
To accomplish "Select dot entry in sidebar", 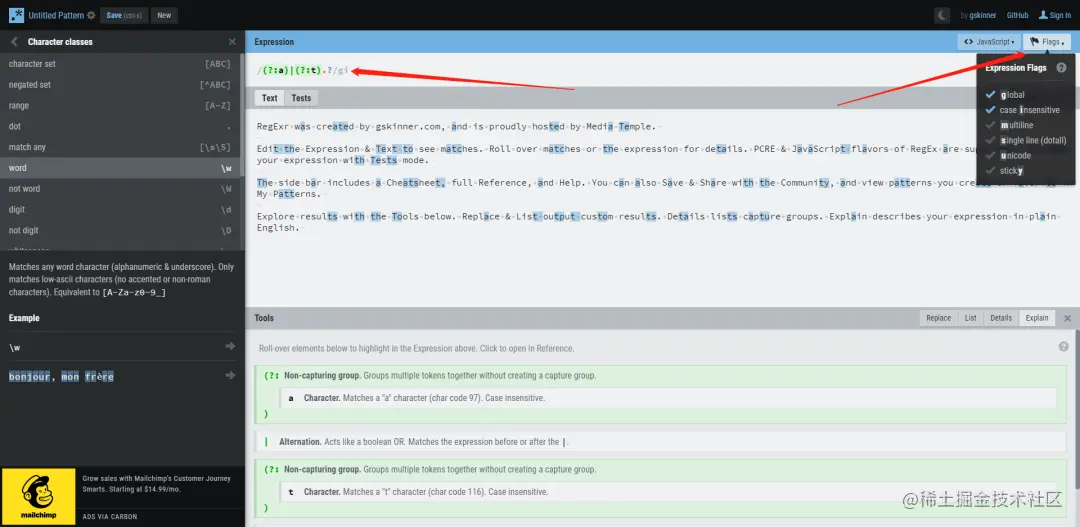I will point(120,126).
